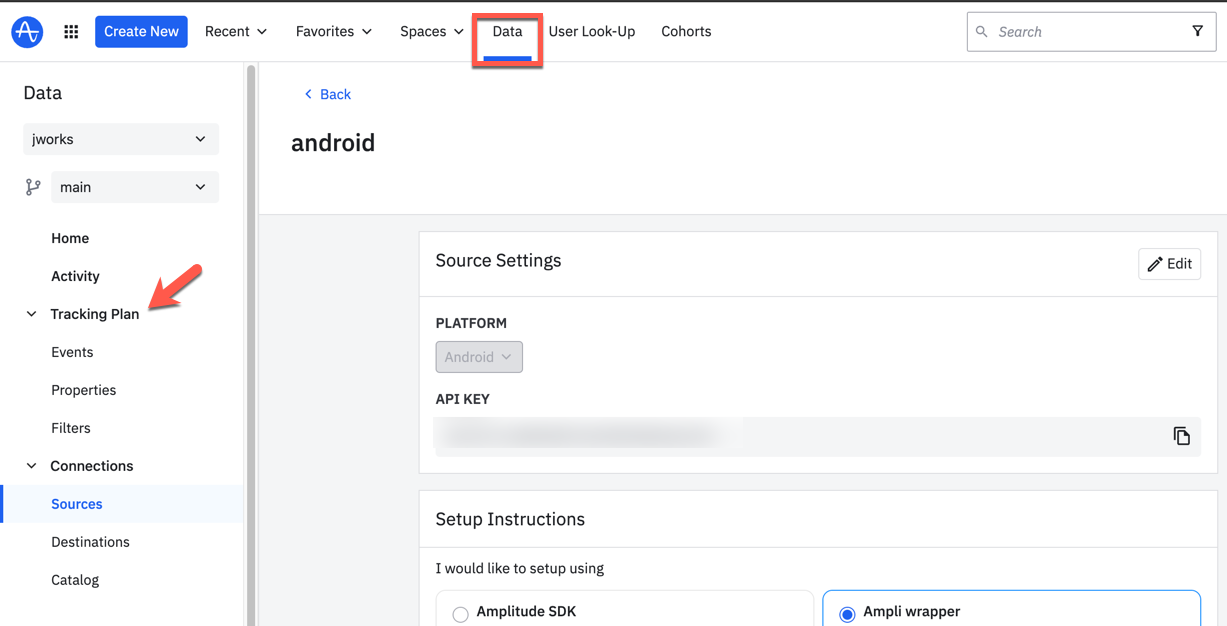
Task: Open the Android platform dropdown
Action: tap(479, 357)
